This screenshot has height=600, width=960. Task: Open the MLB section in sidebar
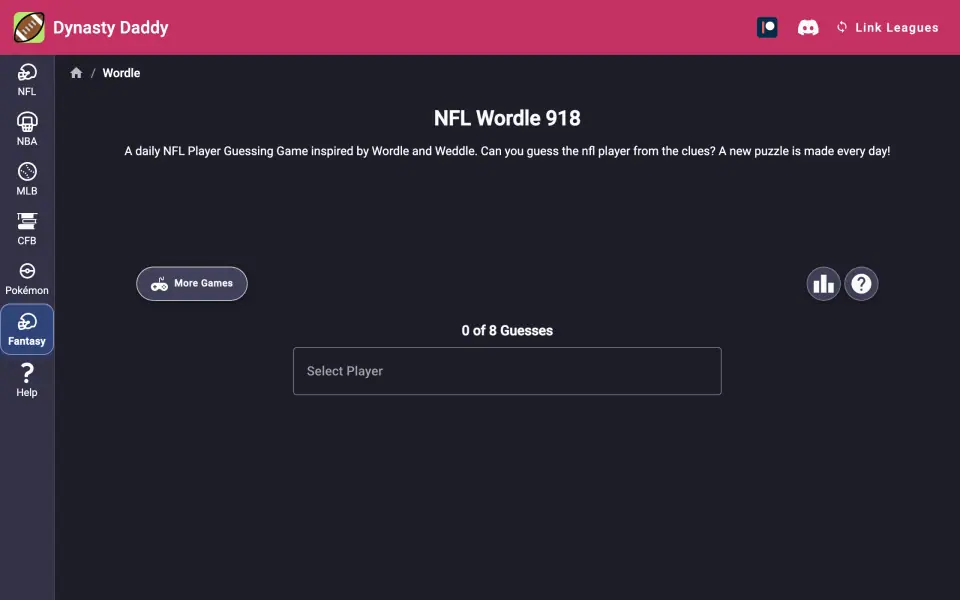click(27, 179)
